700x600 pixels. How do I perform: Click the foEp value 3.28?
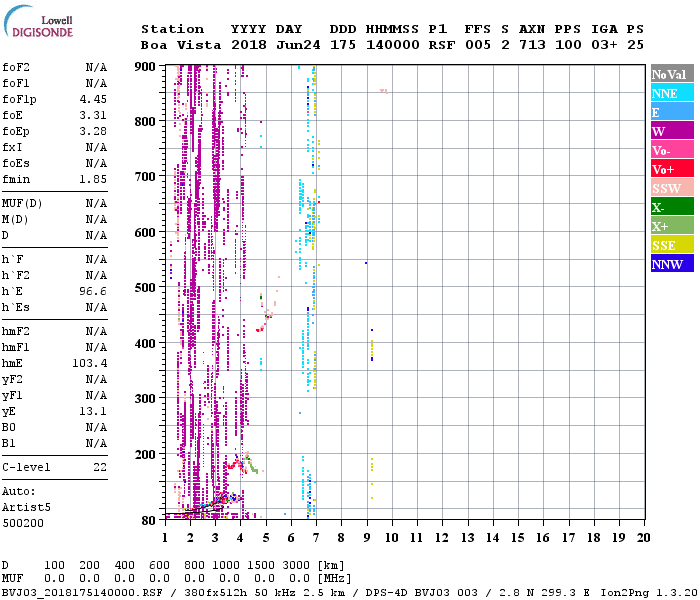[93, 131]
